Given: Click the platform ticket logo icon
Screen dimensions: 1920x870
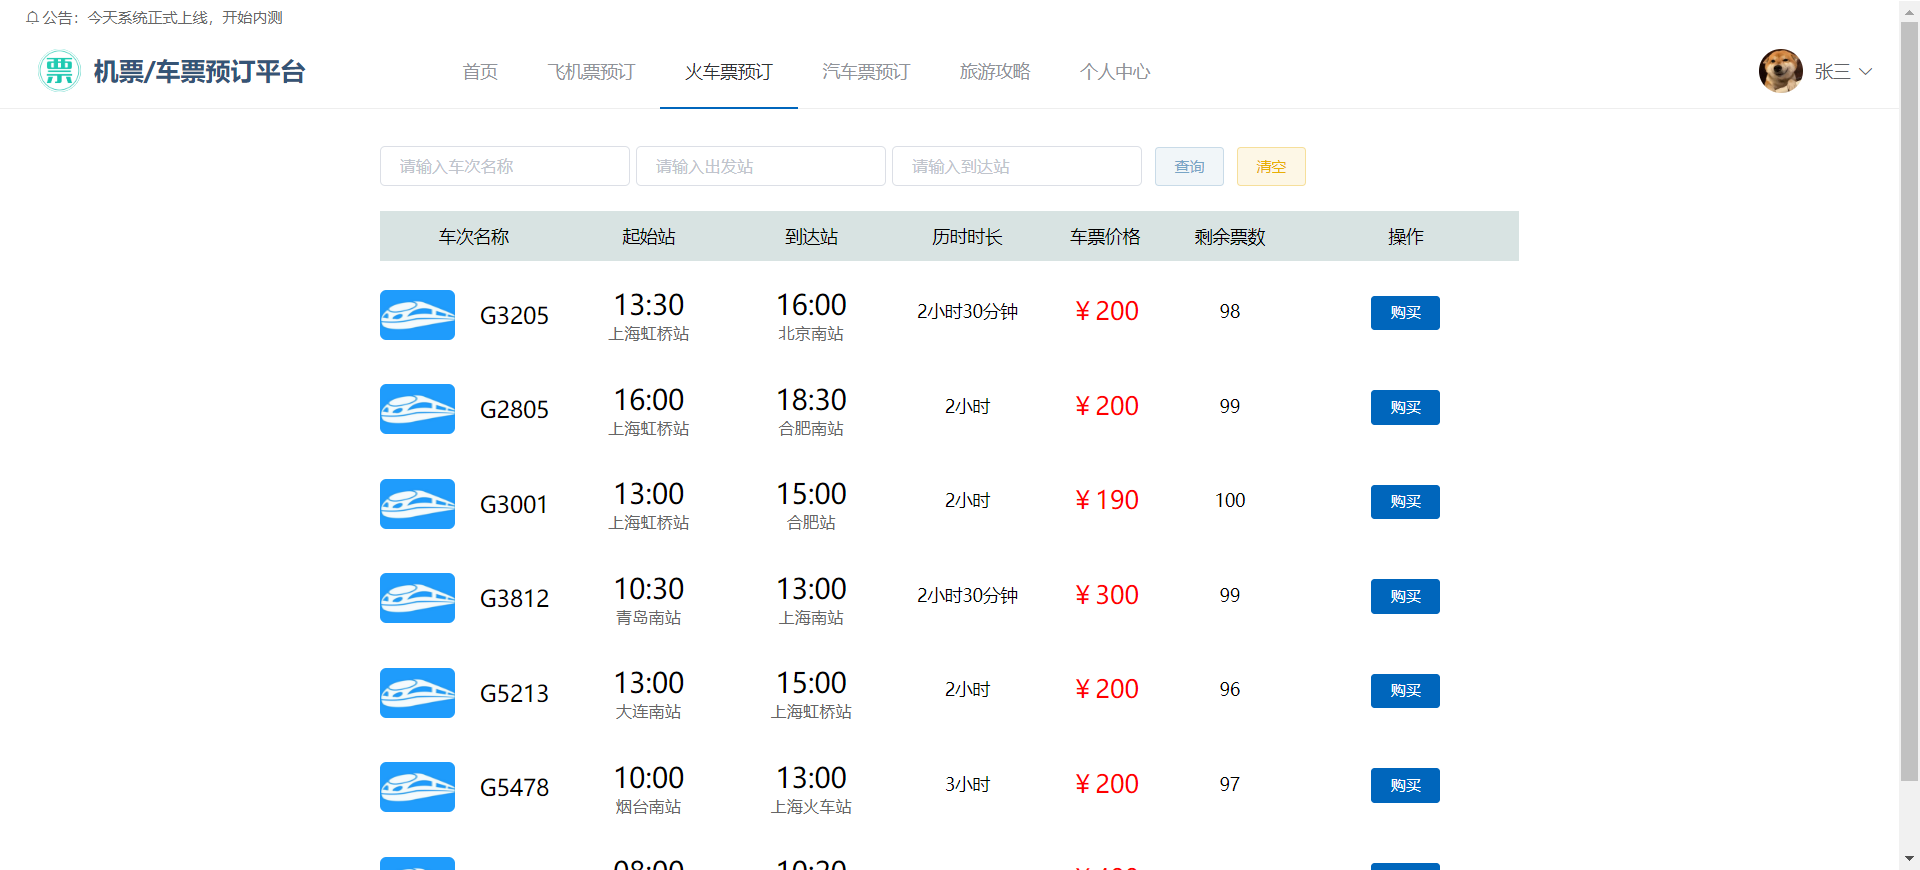Looking at the screenshot, I should (x=59, y=71).
